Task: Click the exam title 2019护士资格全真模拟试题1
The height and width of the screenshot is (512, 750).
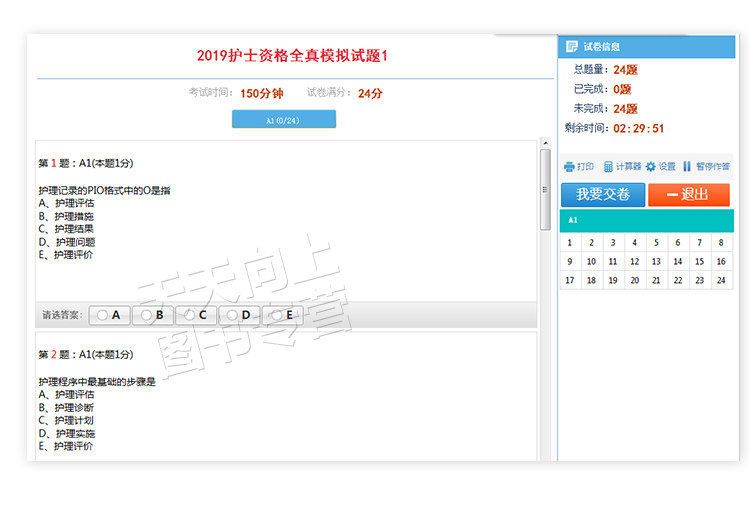Action: click(x=292, y=56)
